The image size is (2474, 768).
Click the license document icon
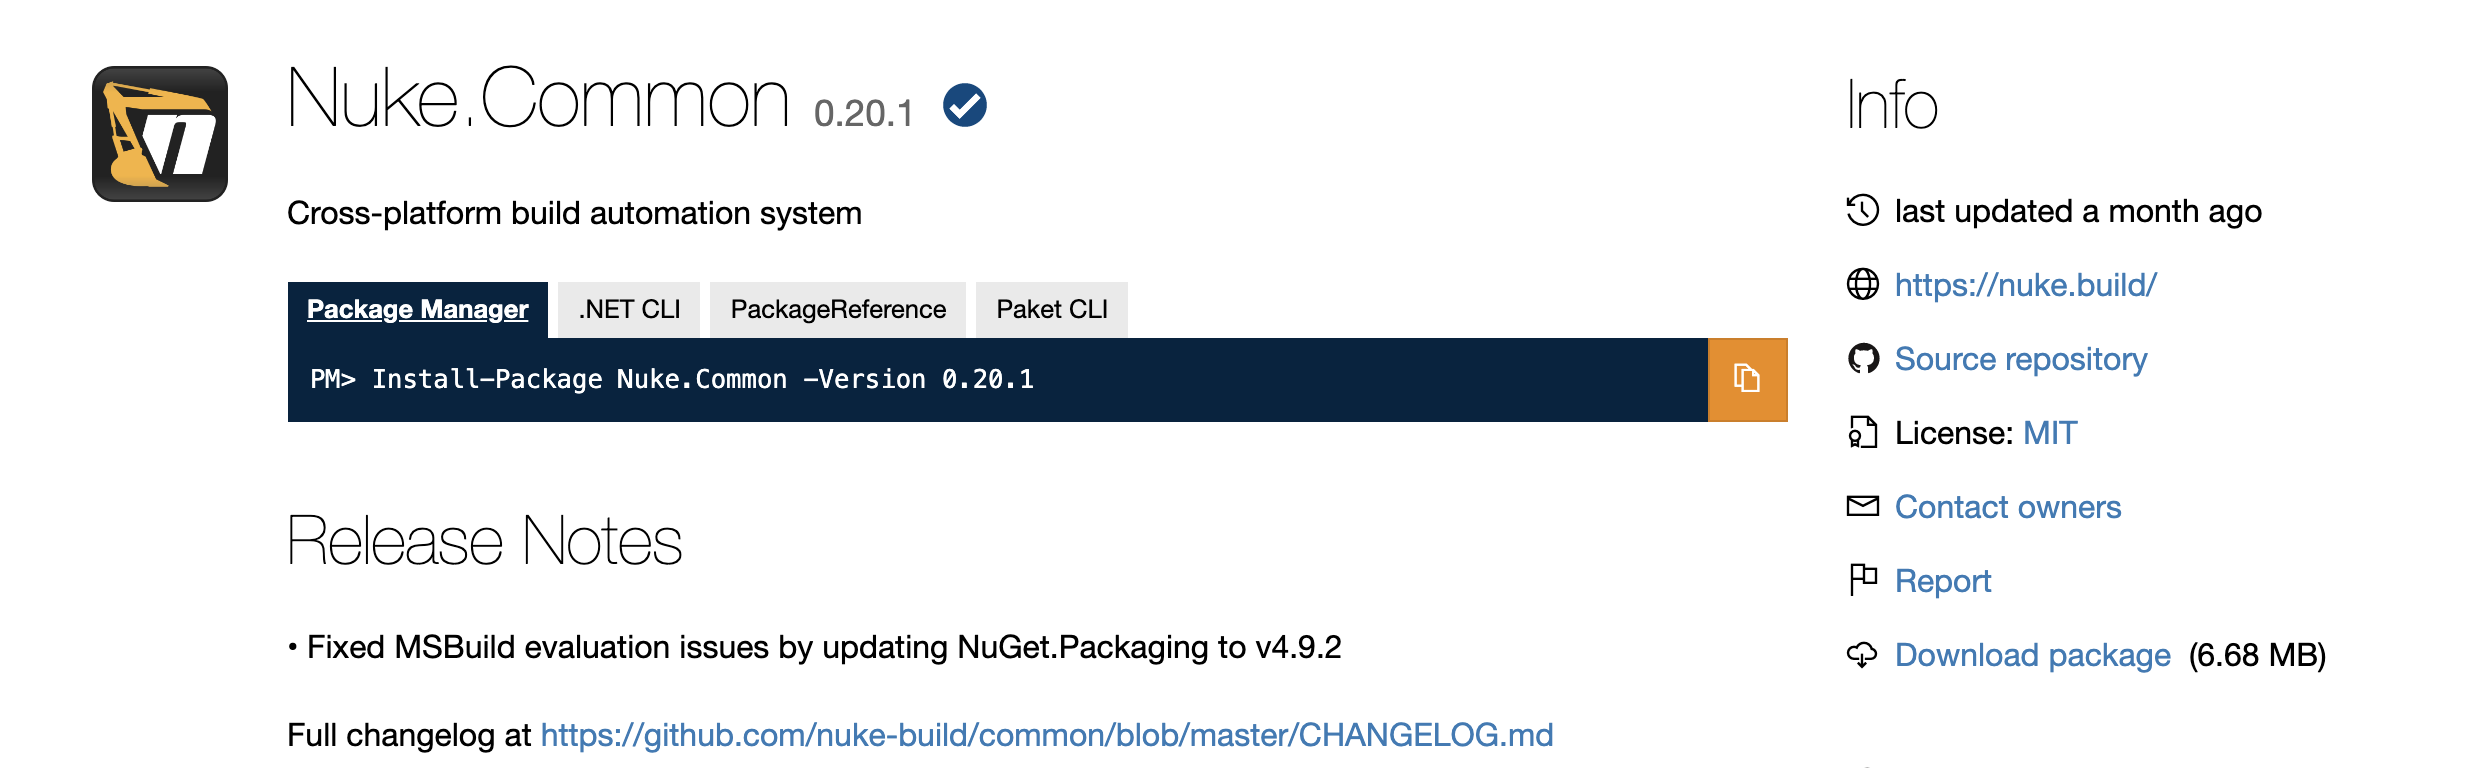point(1862,433)
